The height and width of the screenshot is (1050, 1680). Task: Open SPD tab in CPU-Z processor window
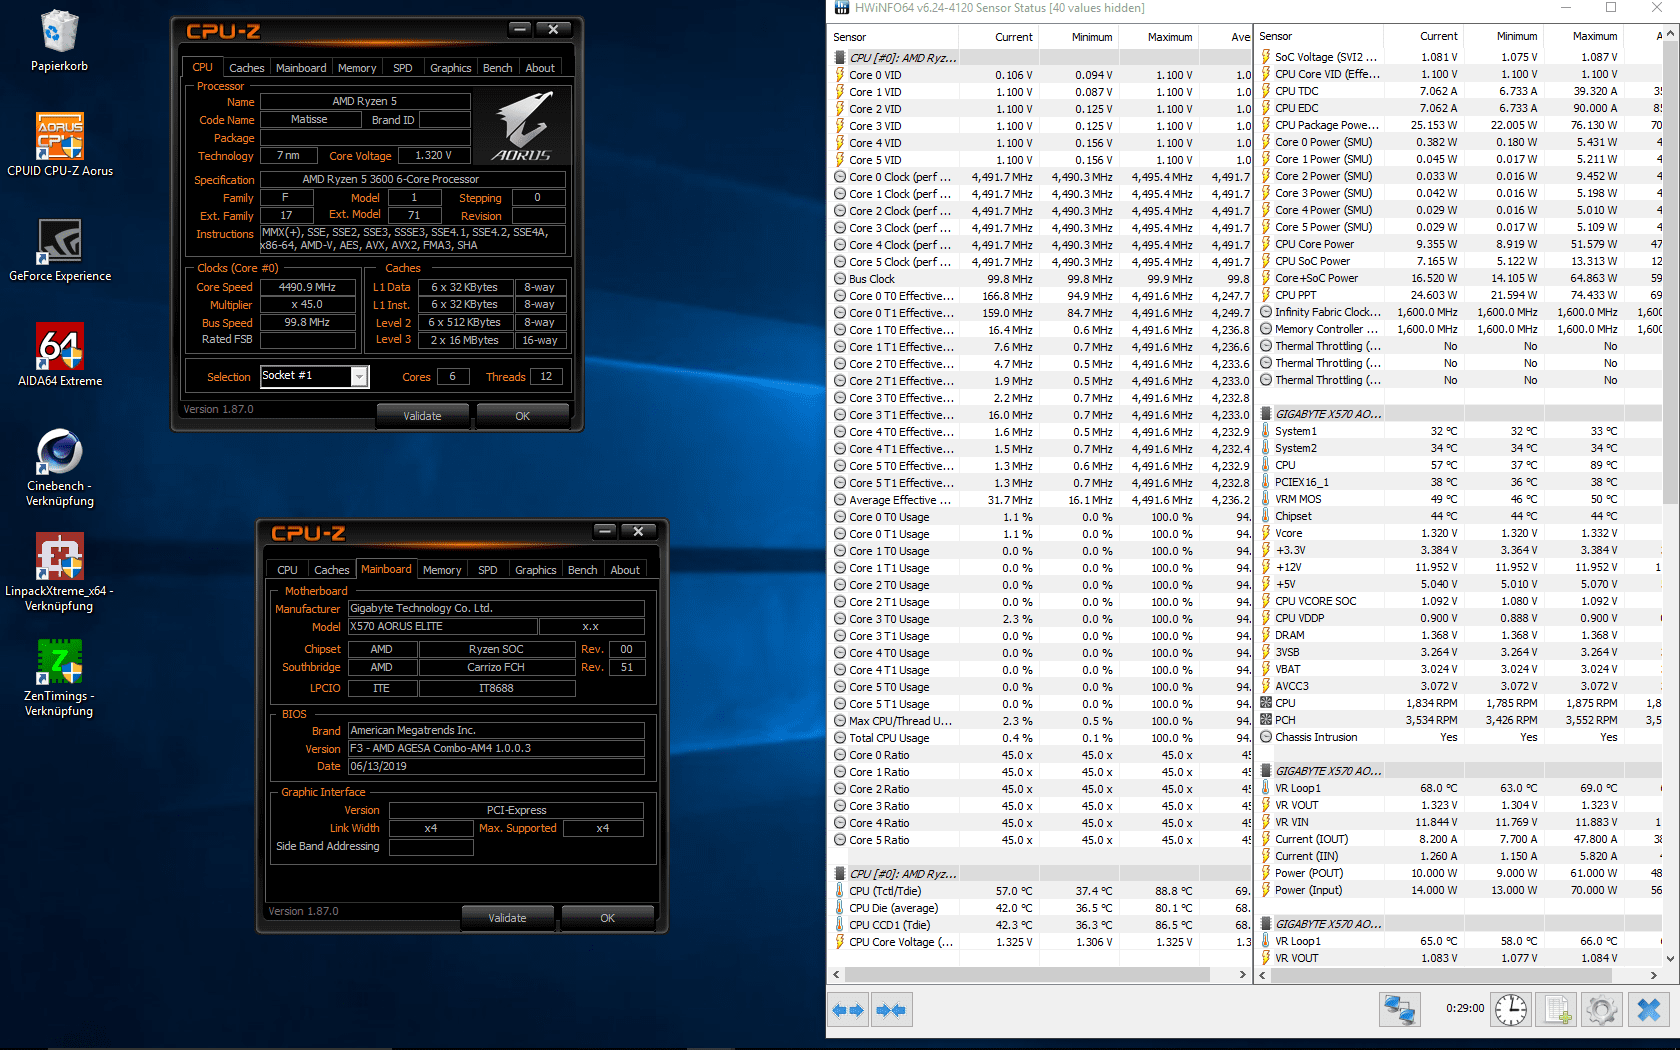pos(403,68)
